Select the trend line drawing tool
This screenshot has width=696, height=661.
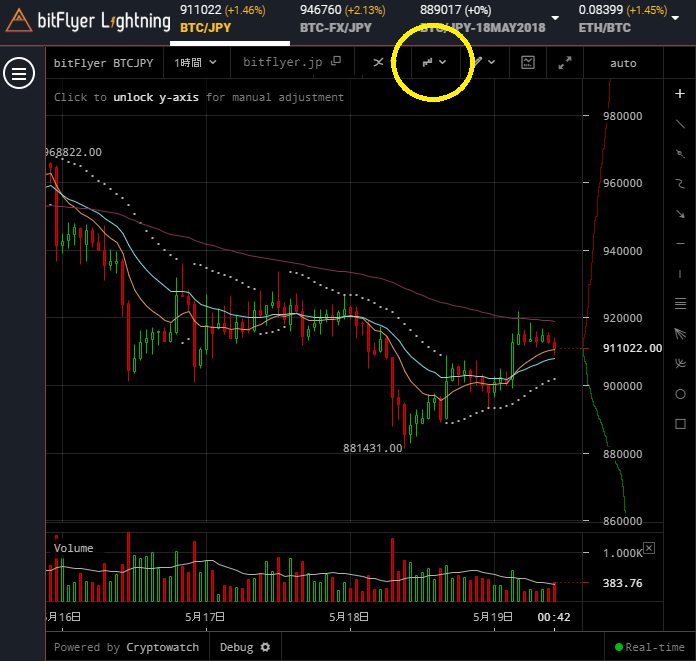pos(680,123)
